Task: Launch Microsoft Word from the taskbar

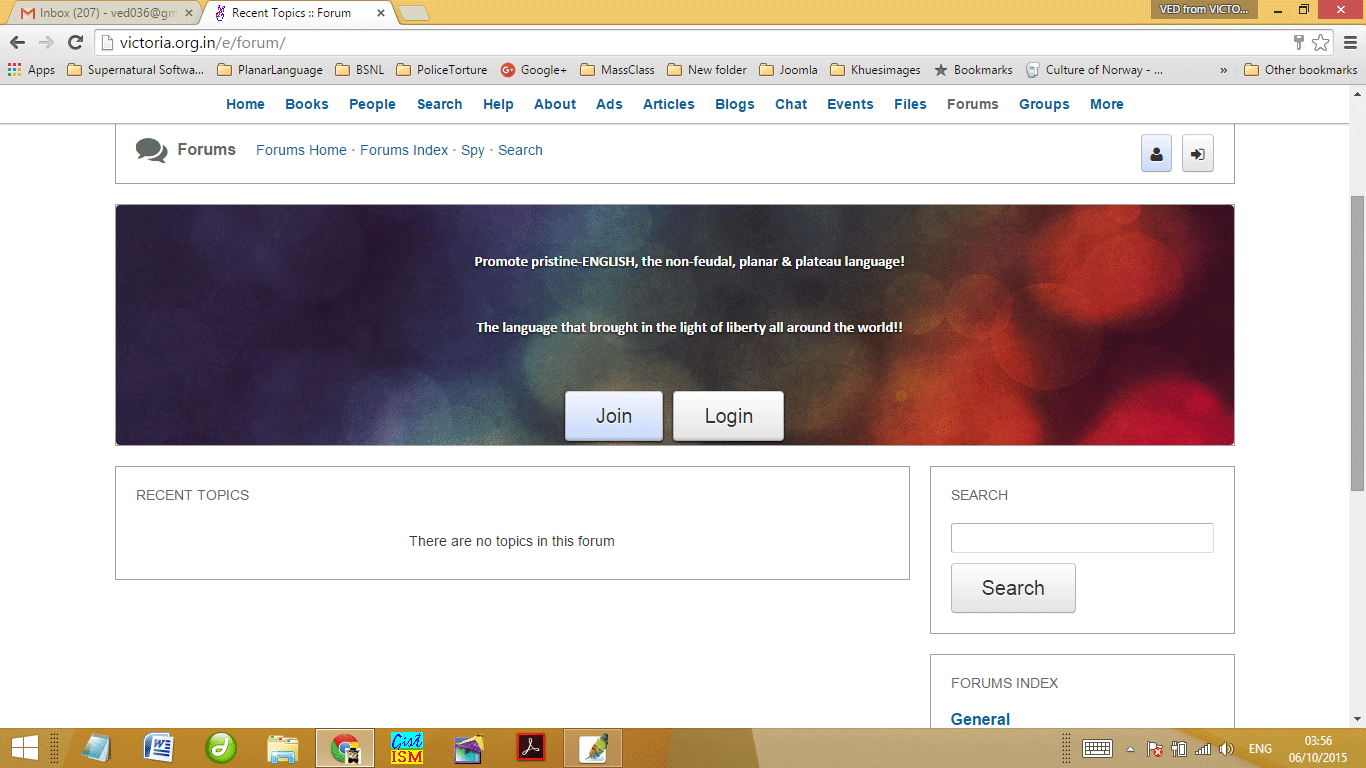Action: [159, 747]
